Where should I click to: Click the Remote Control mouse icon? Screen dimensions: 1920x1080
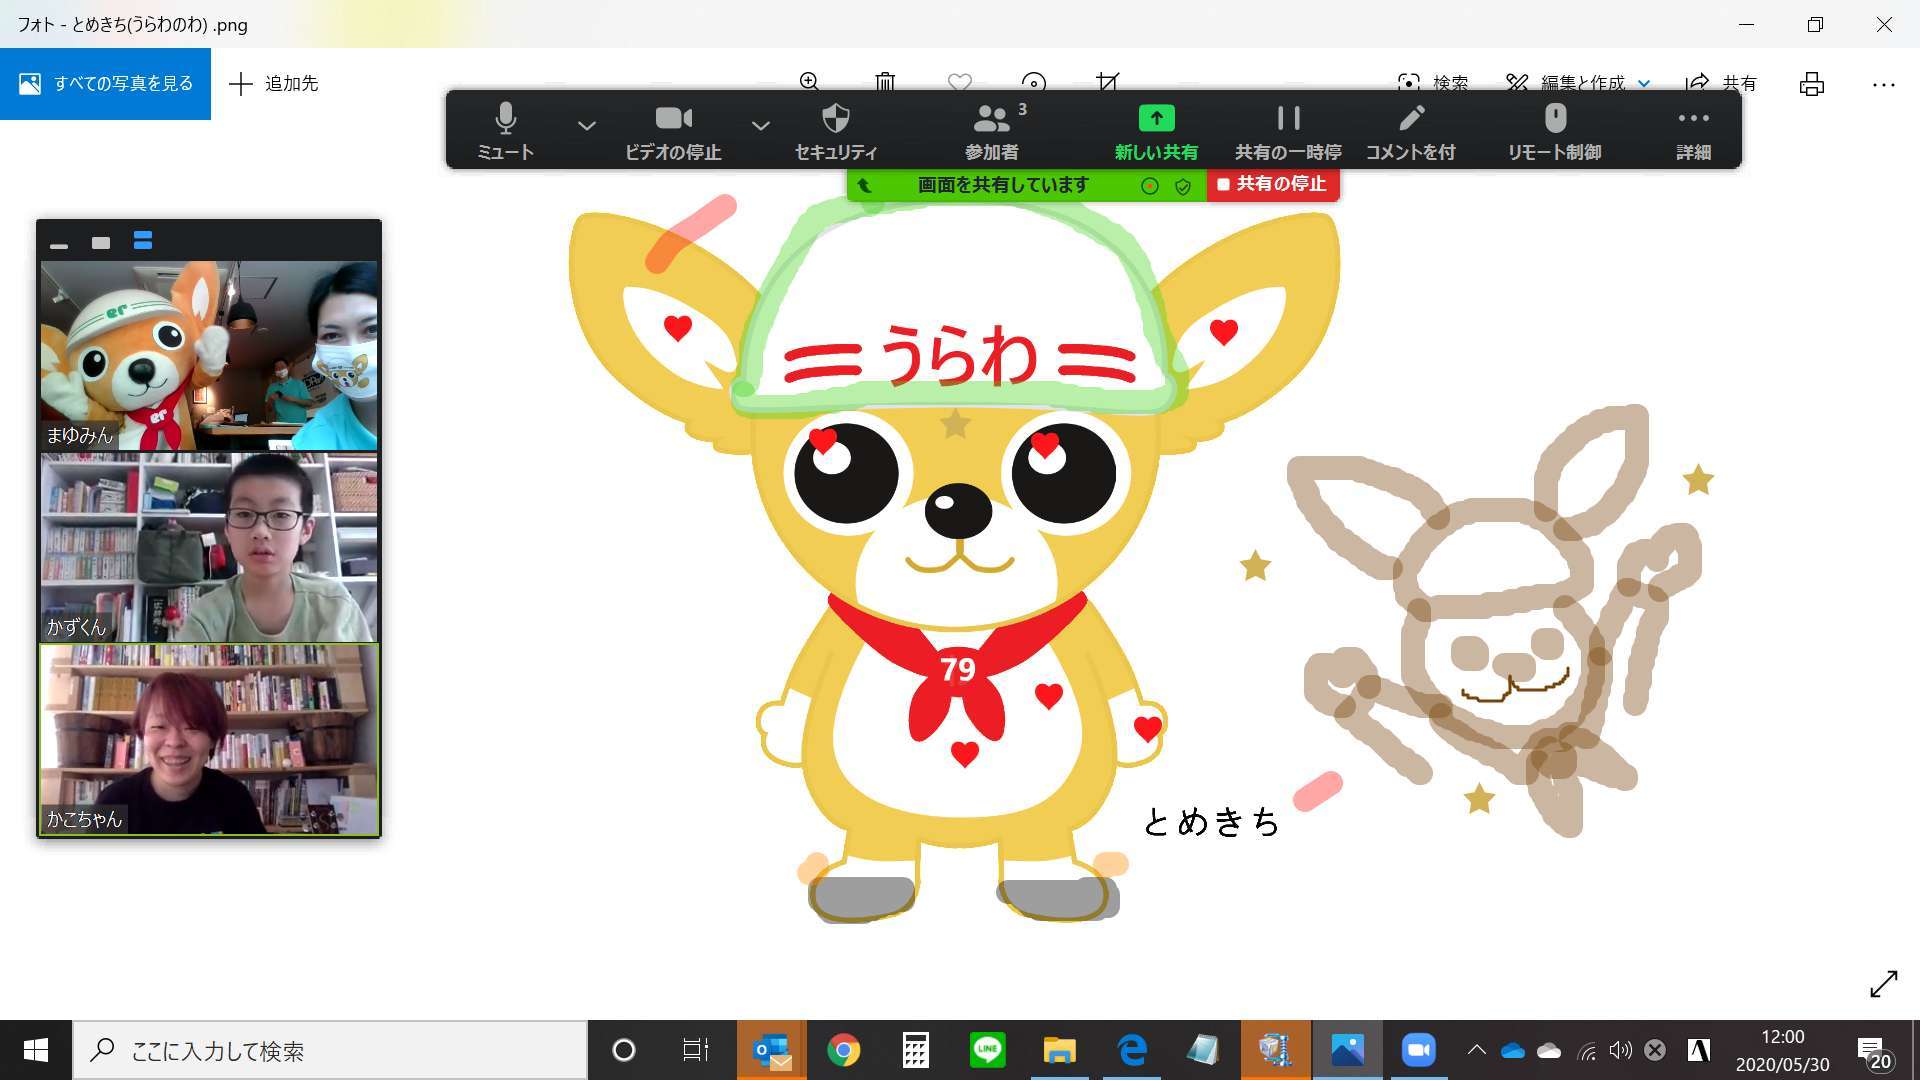[x=1555, y=119]
